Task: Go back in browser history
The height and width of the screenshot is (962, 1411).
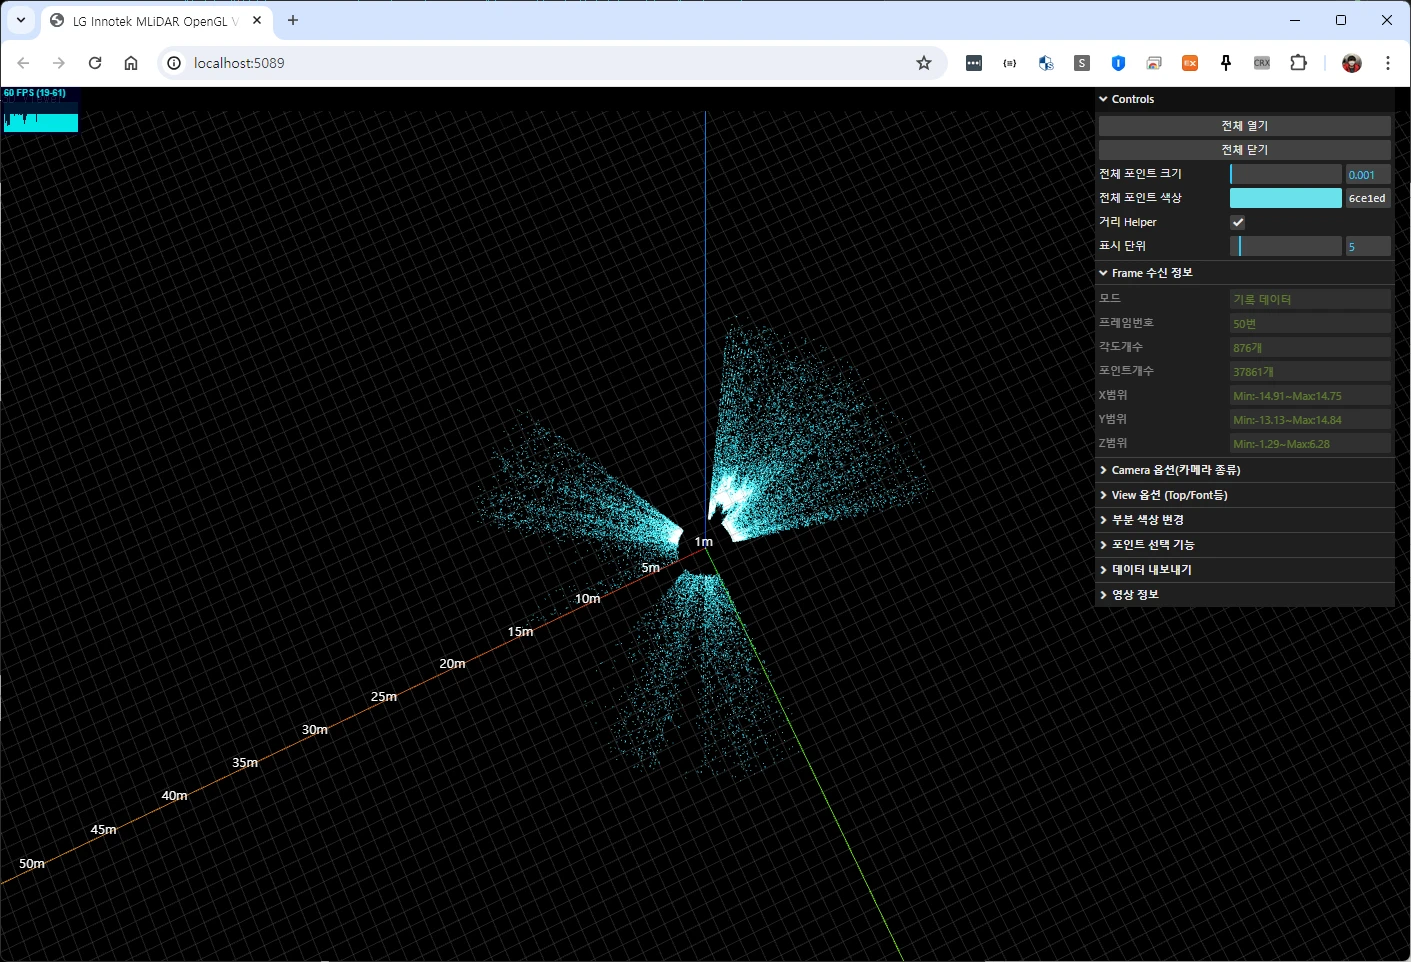Action: 23,63
